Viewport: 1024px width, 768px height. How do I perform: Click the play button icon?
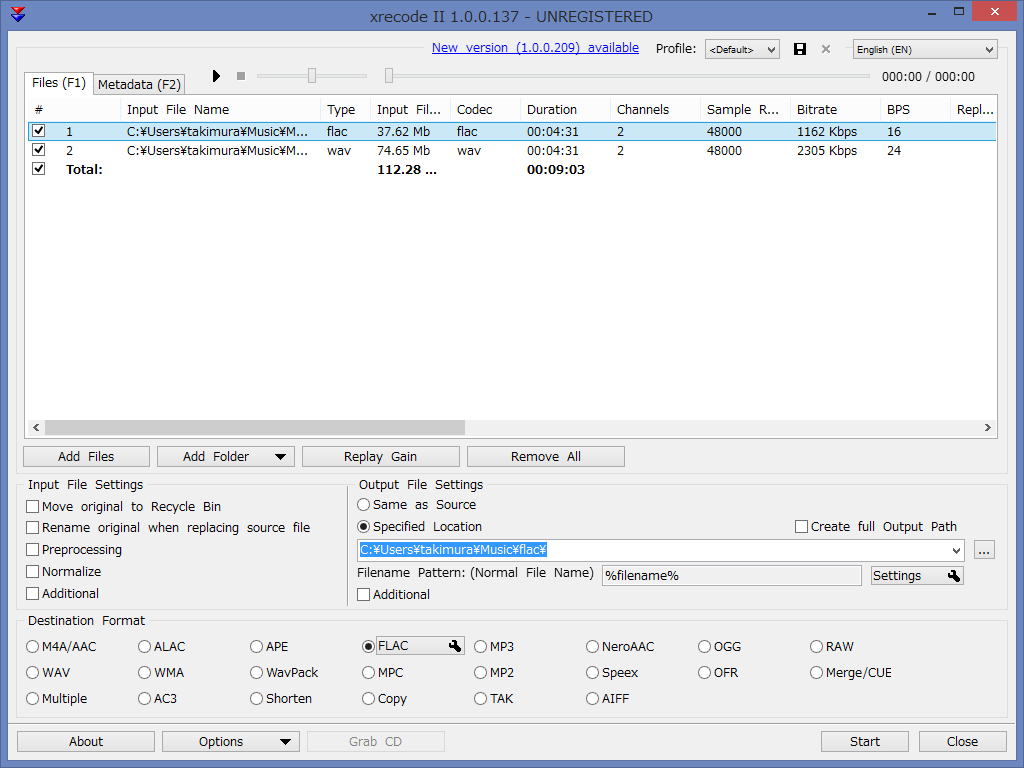[216, 76]
